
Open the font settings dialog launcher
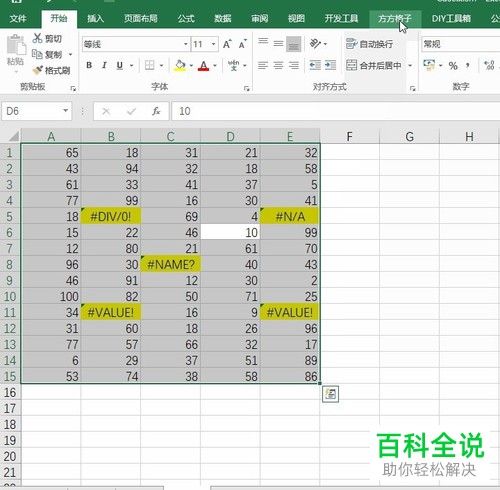247,88
